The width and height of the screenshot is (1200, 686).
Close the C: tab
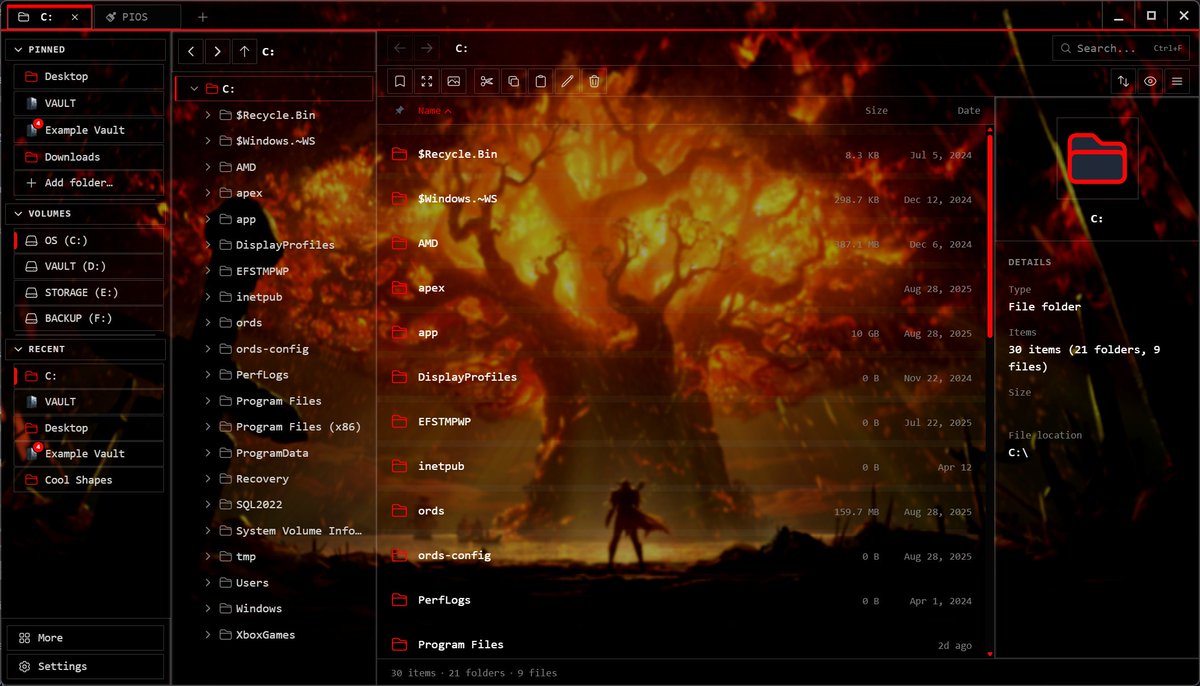pos(75,17)
